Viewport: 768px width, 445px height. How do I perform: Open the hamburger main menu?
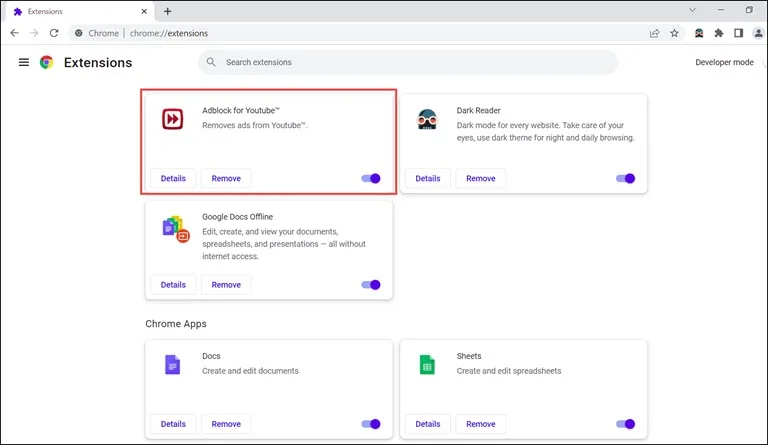[24, 62]
